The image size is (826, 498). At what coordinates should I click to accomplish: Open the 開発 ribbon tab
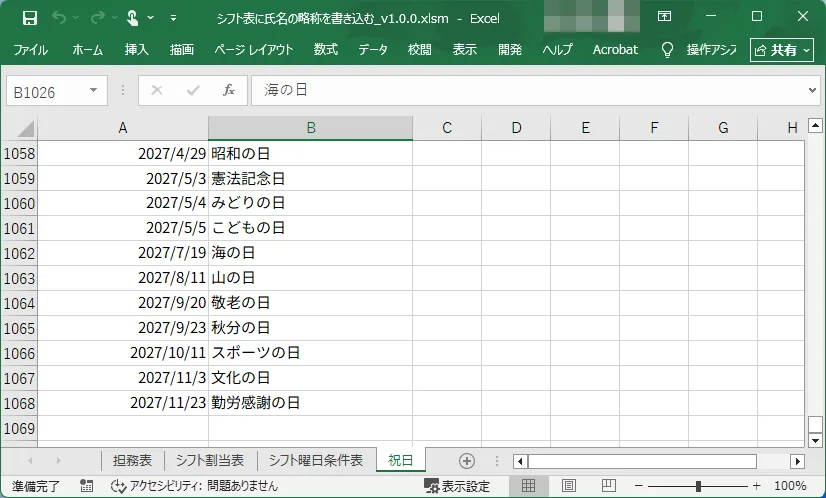[x=510, y=50]
